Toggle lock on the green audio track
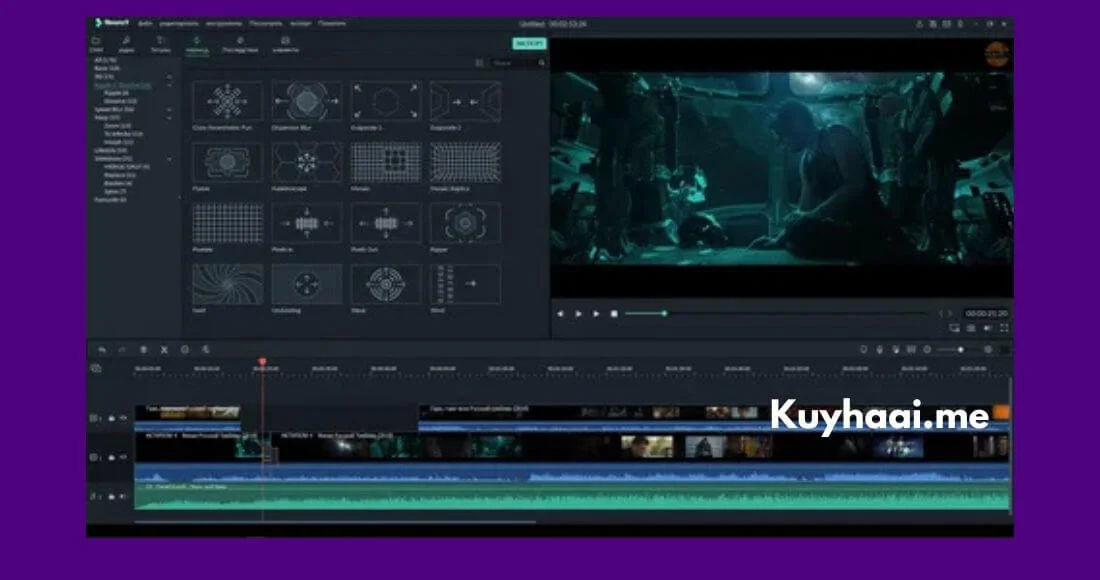 pos(112,497)
